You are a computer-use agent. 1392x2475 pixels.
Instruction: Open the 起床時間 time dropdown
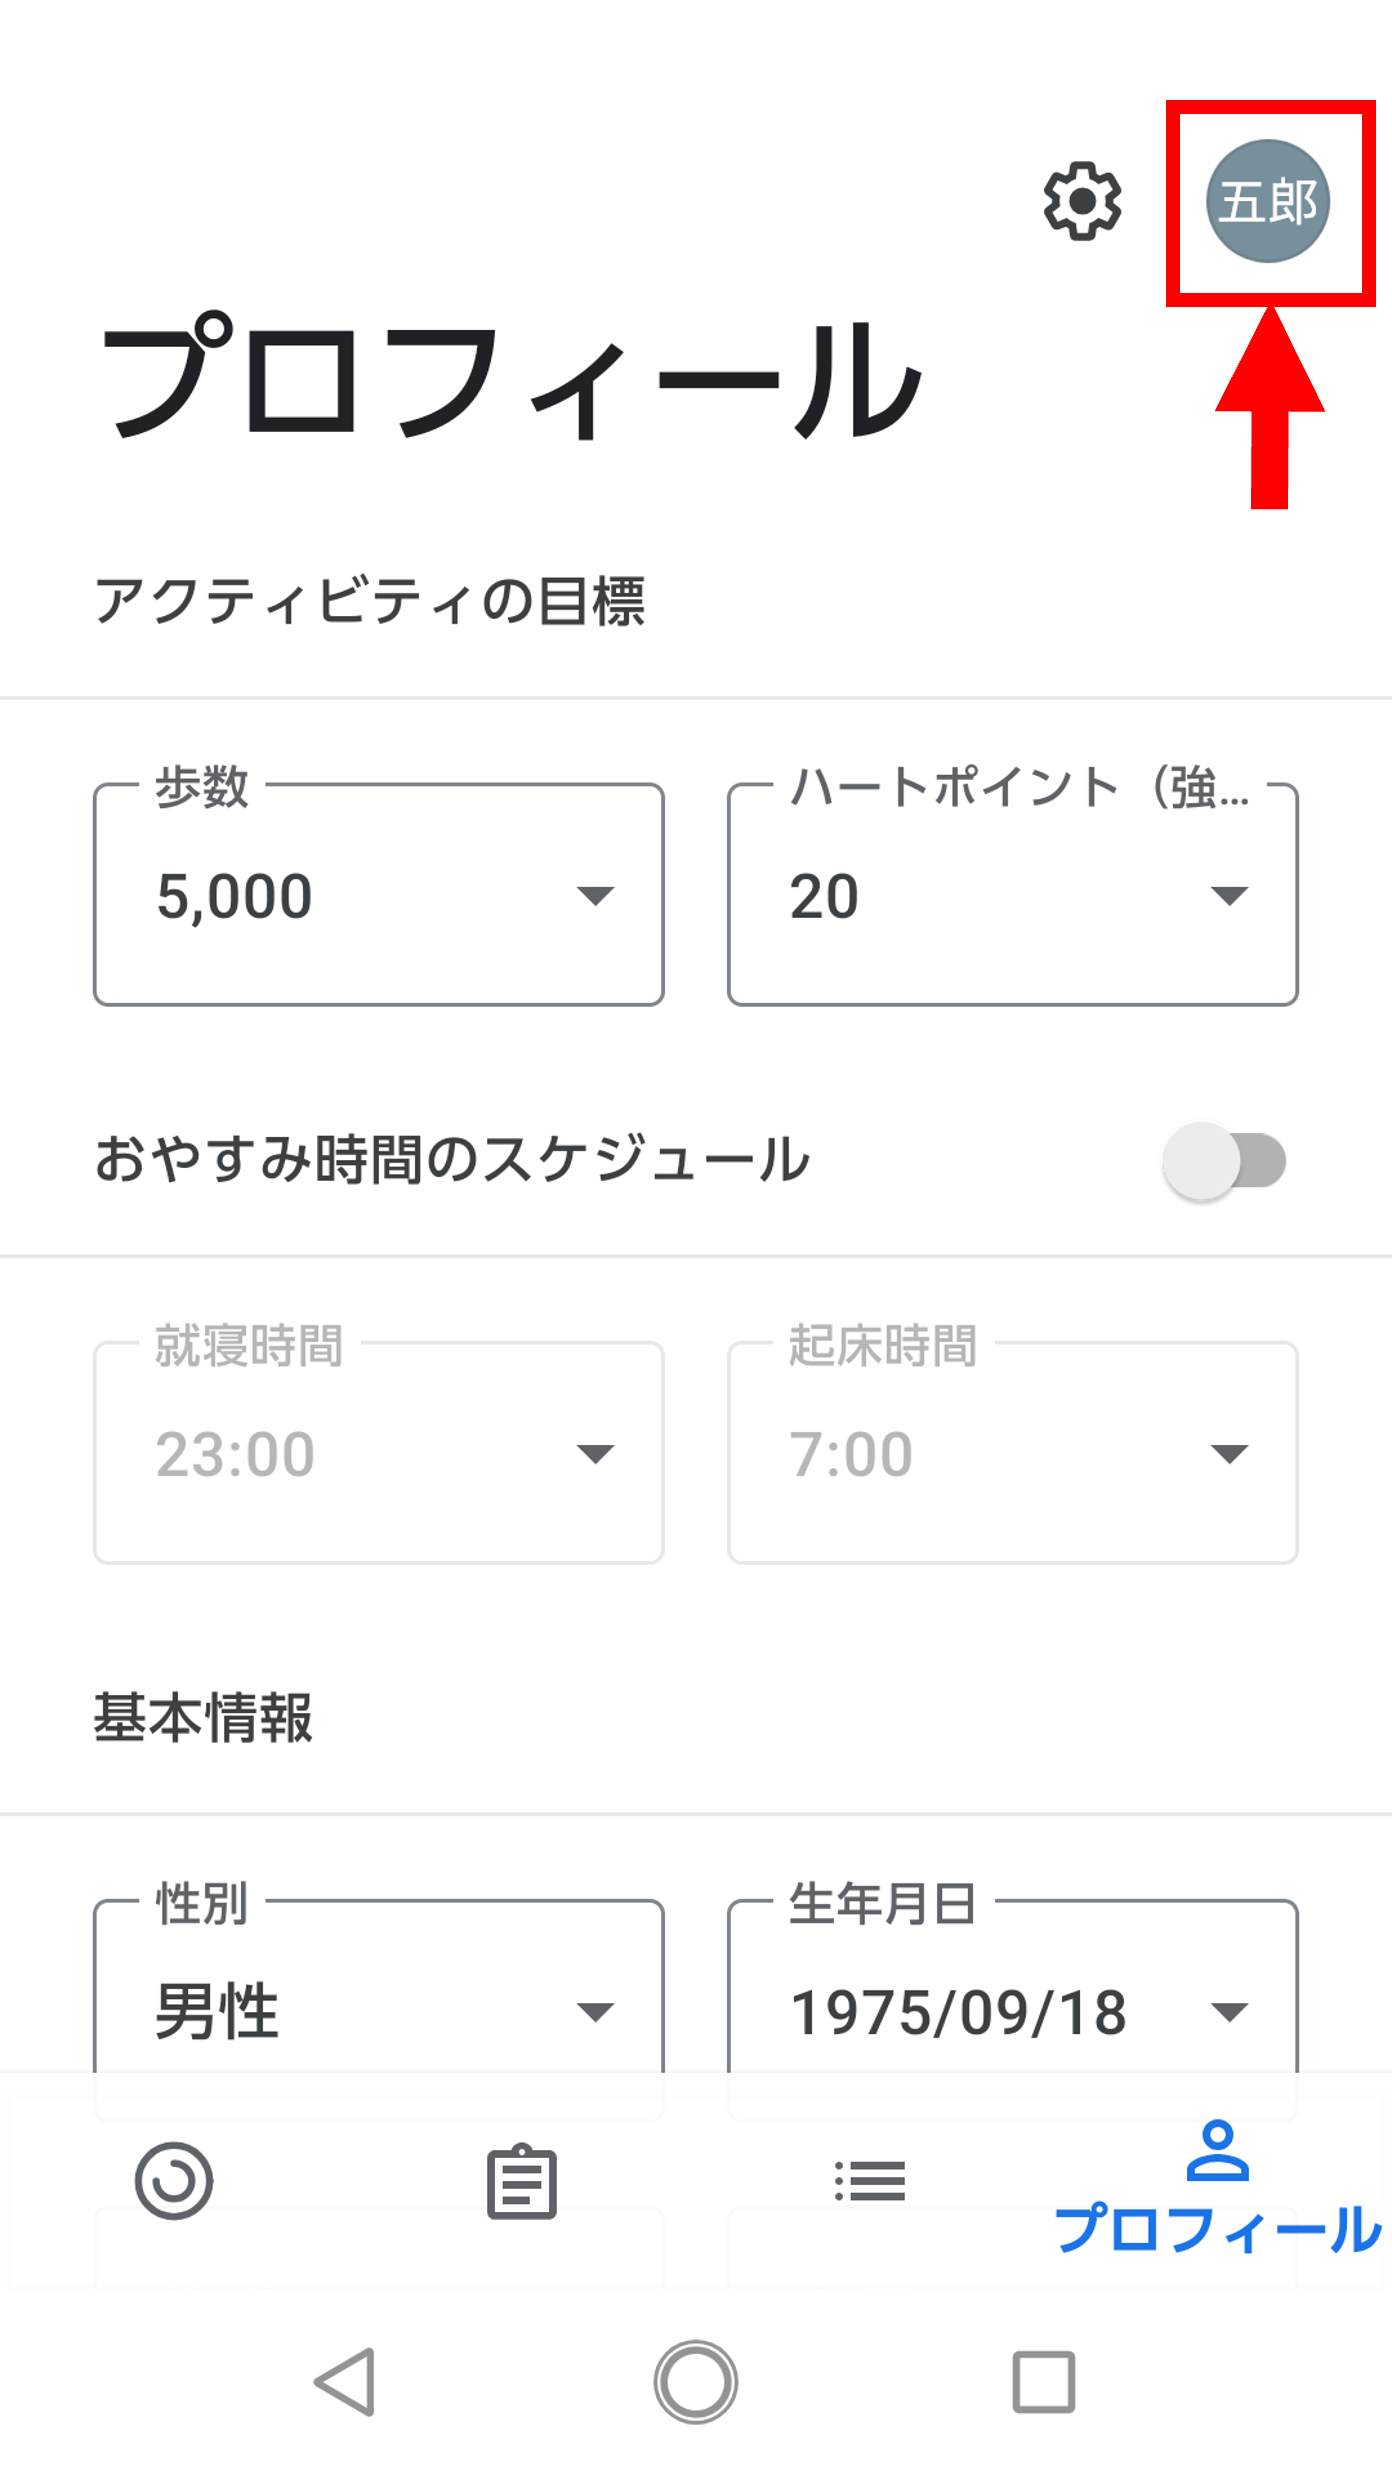1012,1453
